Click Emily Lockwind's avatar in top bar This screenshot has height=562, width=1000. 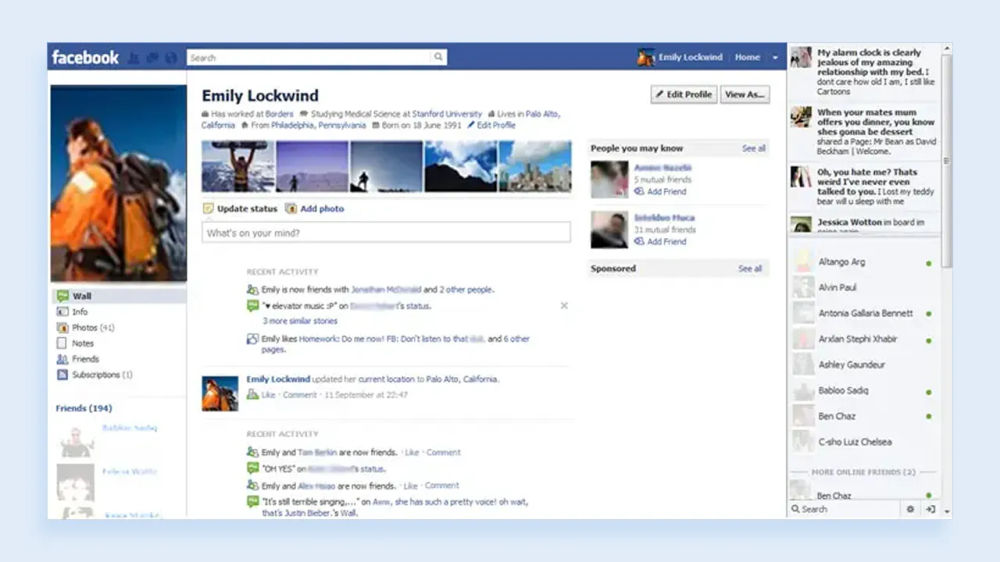tap(645, 57)
